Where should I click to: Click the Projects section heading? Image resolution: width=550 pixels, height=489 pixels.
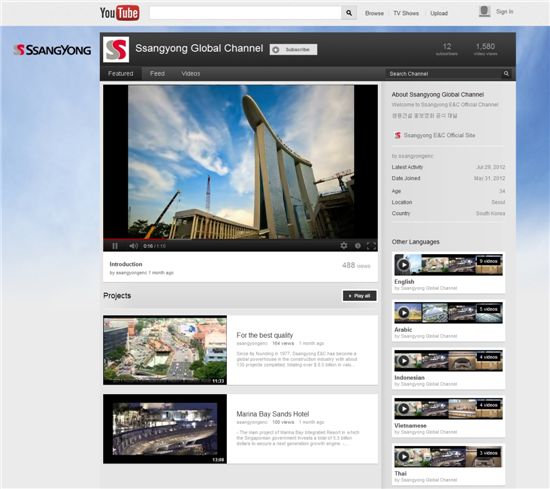[117, 296]
